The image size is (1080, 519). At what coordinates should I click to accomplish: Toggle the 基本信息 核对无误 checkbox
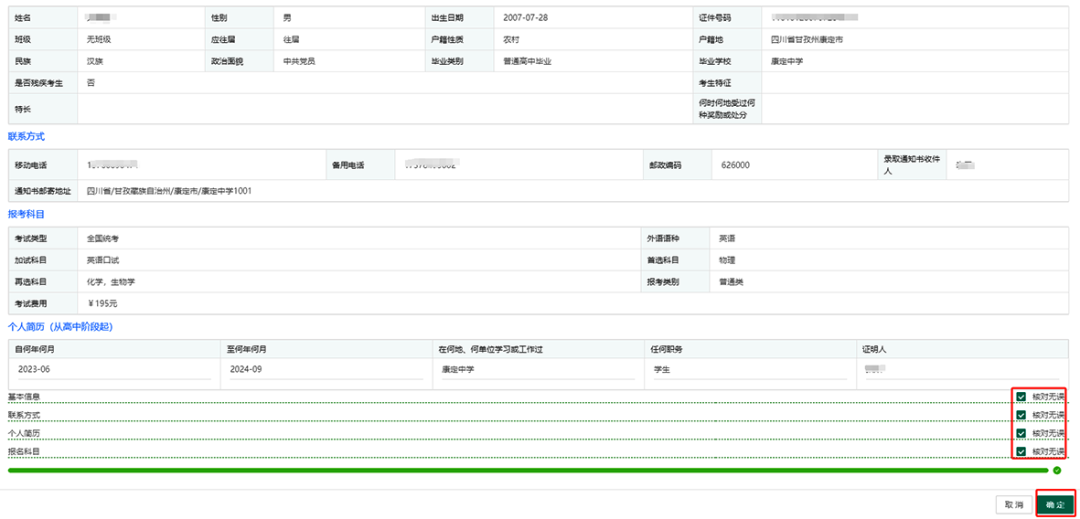[x=1021, y=397]
